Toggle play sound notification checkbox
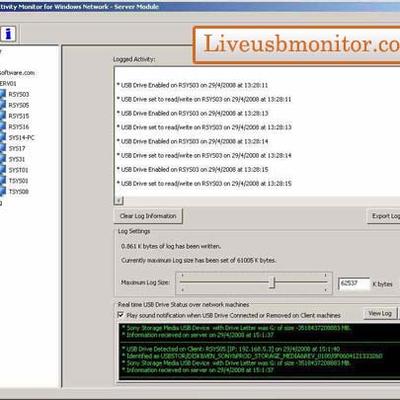The image size is (400, 400). [x=121, y=315]
